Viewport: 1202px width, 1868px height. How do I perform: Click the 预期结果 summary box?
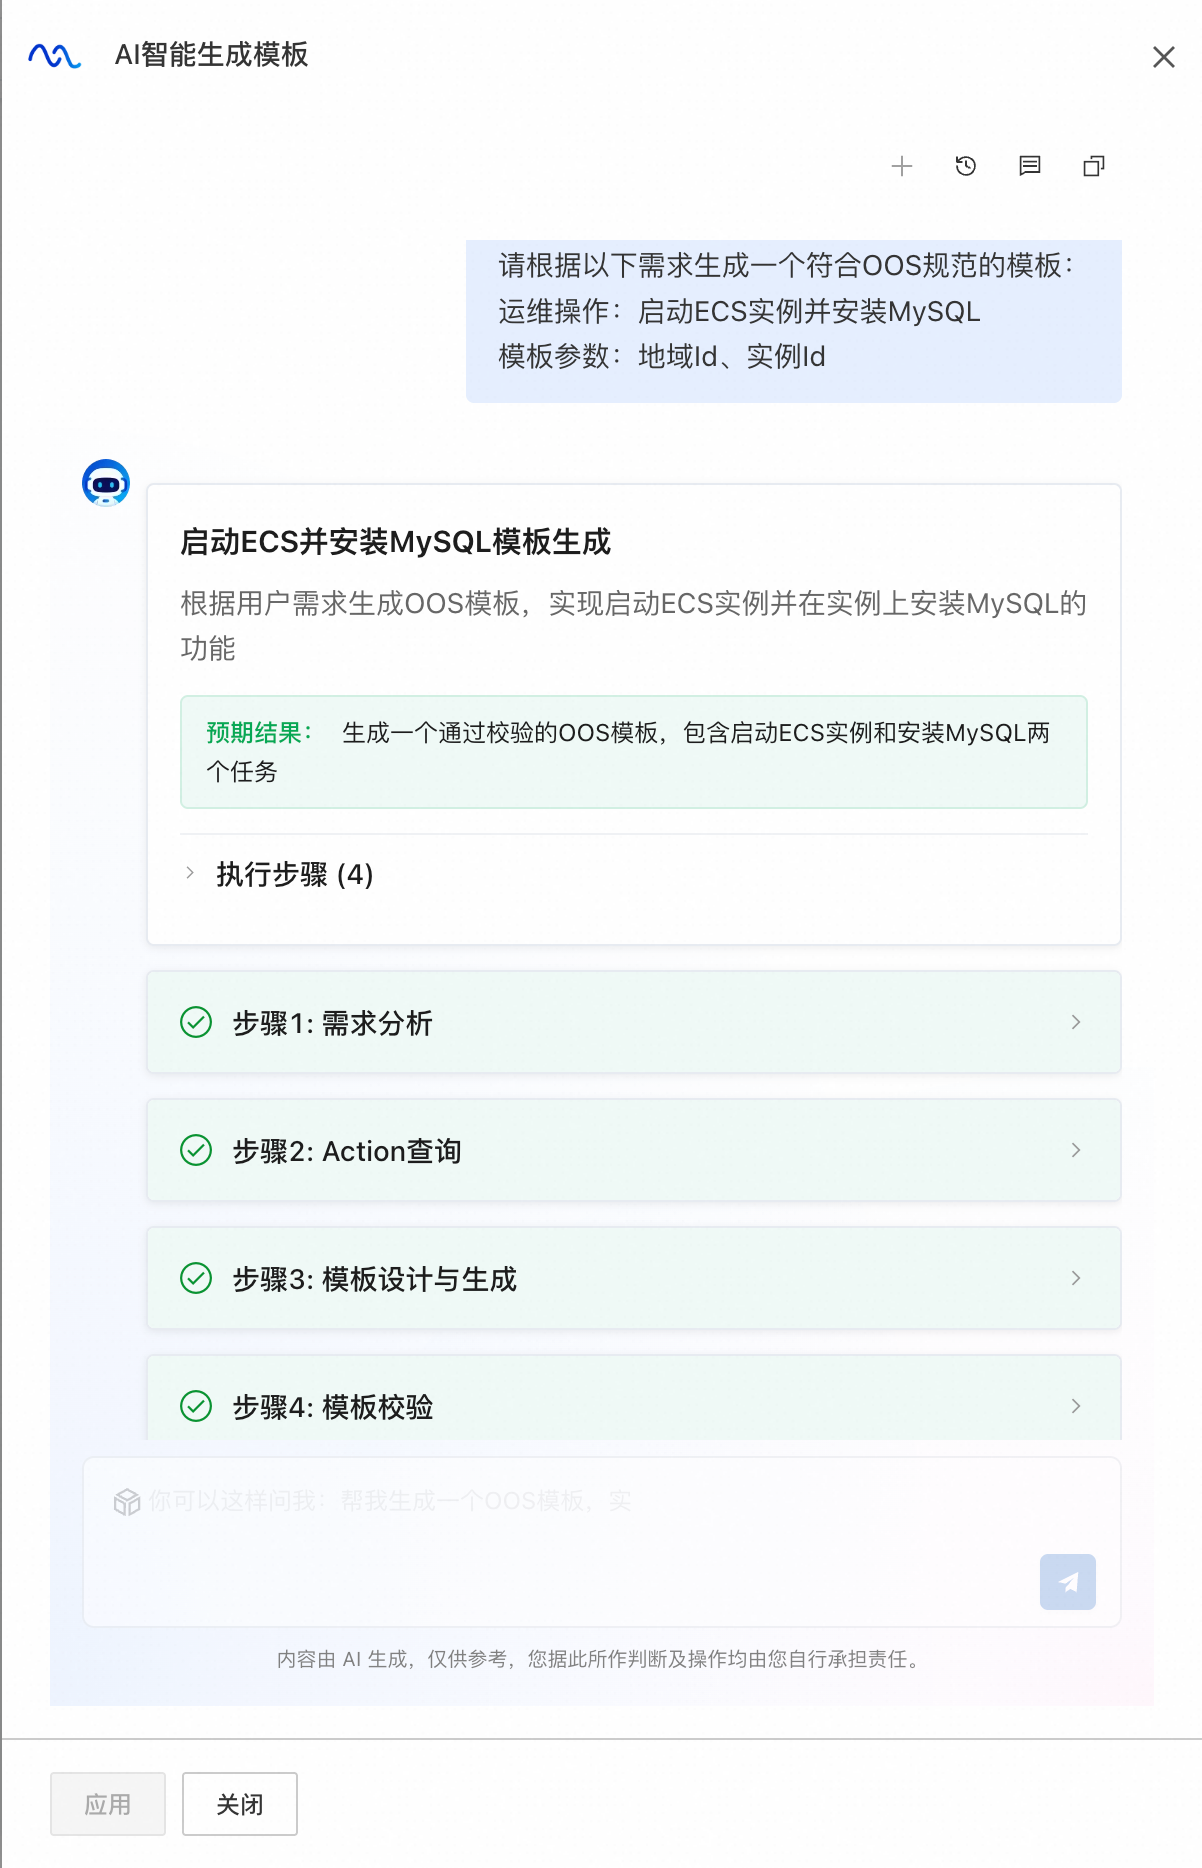634,752
